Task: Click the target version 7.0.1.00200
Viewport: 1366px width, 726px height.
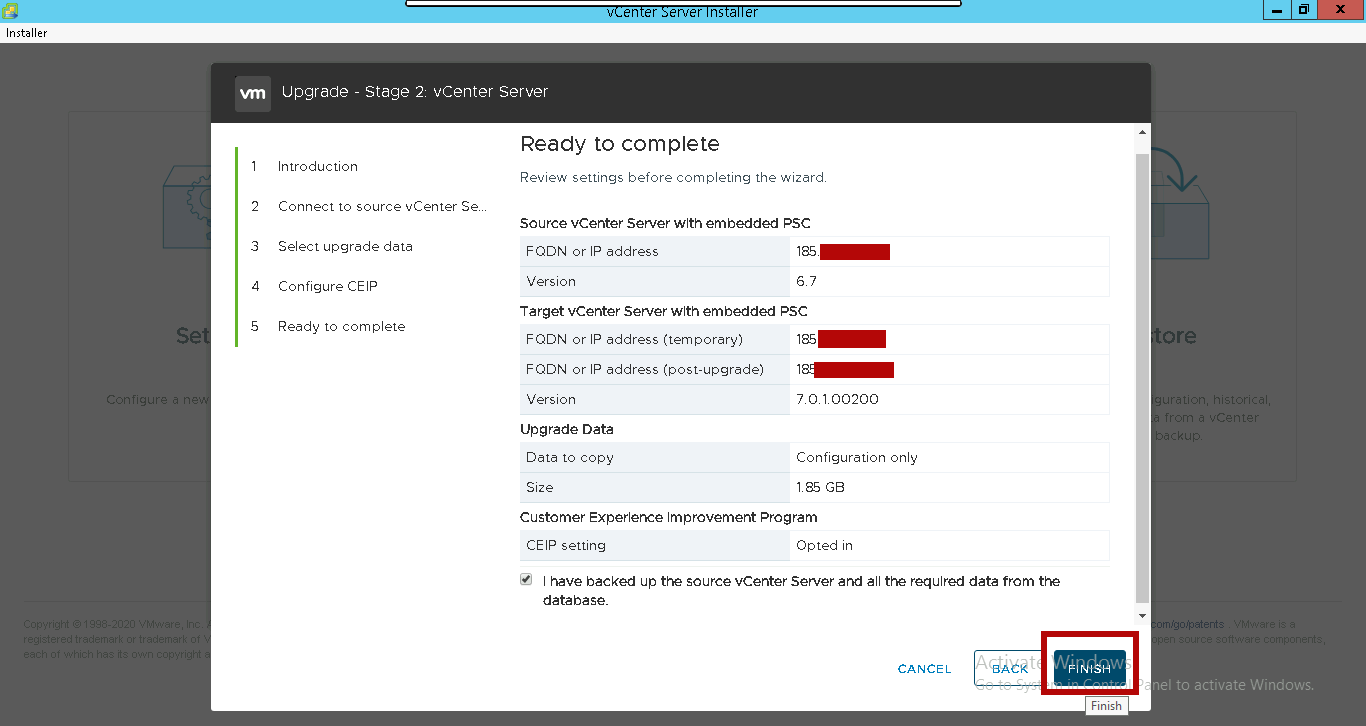Action: point(837,399)
